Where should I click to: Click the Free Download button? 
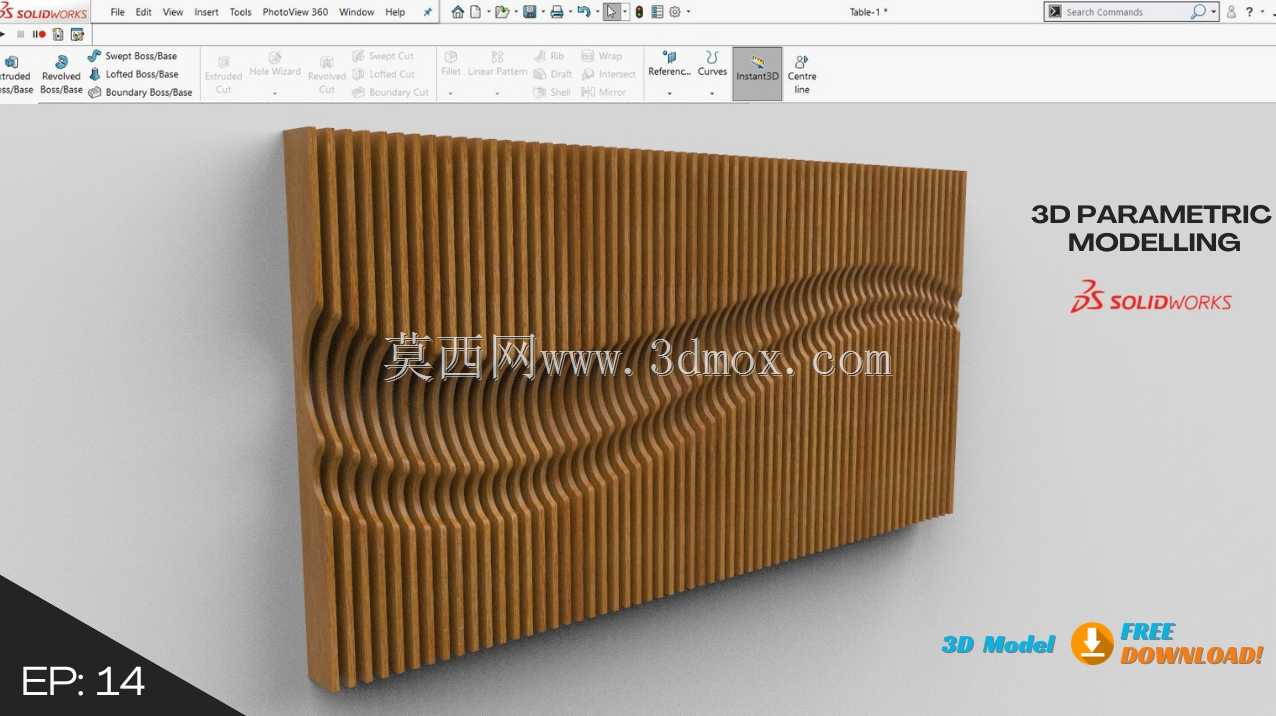[x=1167, y=644]
